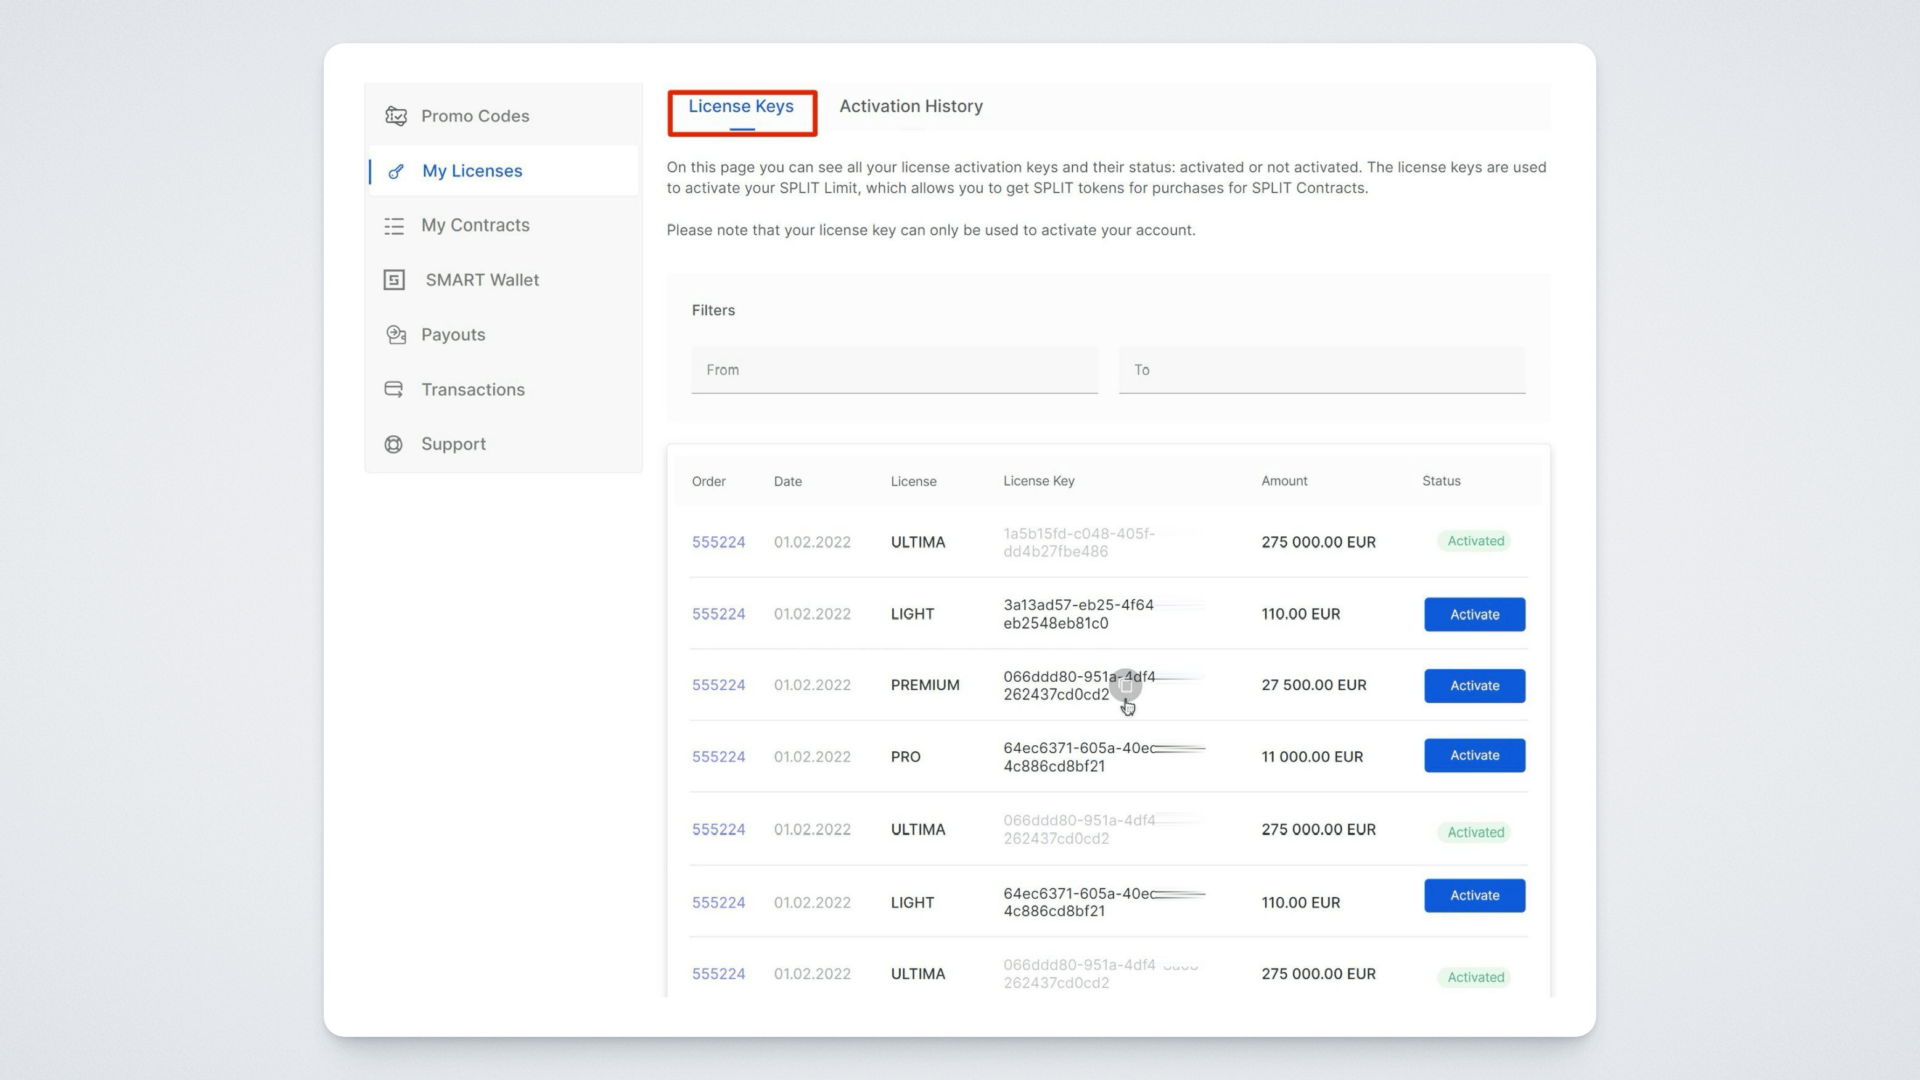Open order link in the PRO row
The width and height of the screenshot is (1920, 1080).
(x=718, y=757)
